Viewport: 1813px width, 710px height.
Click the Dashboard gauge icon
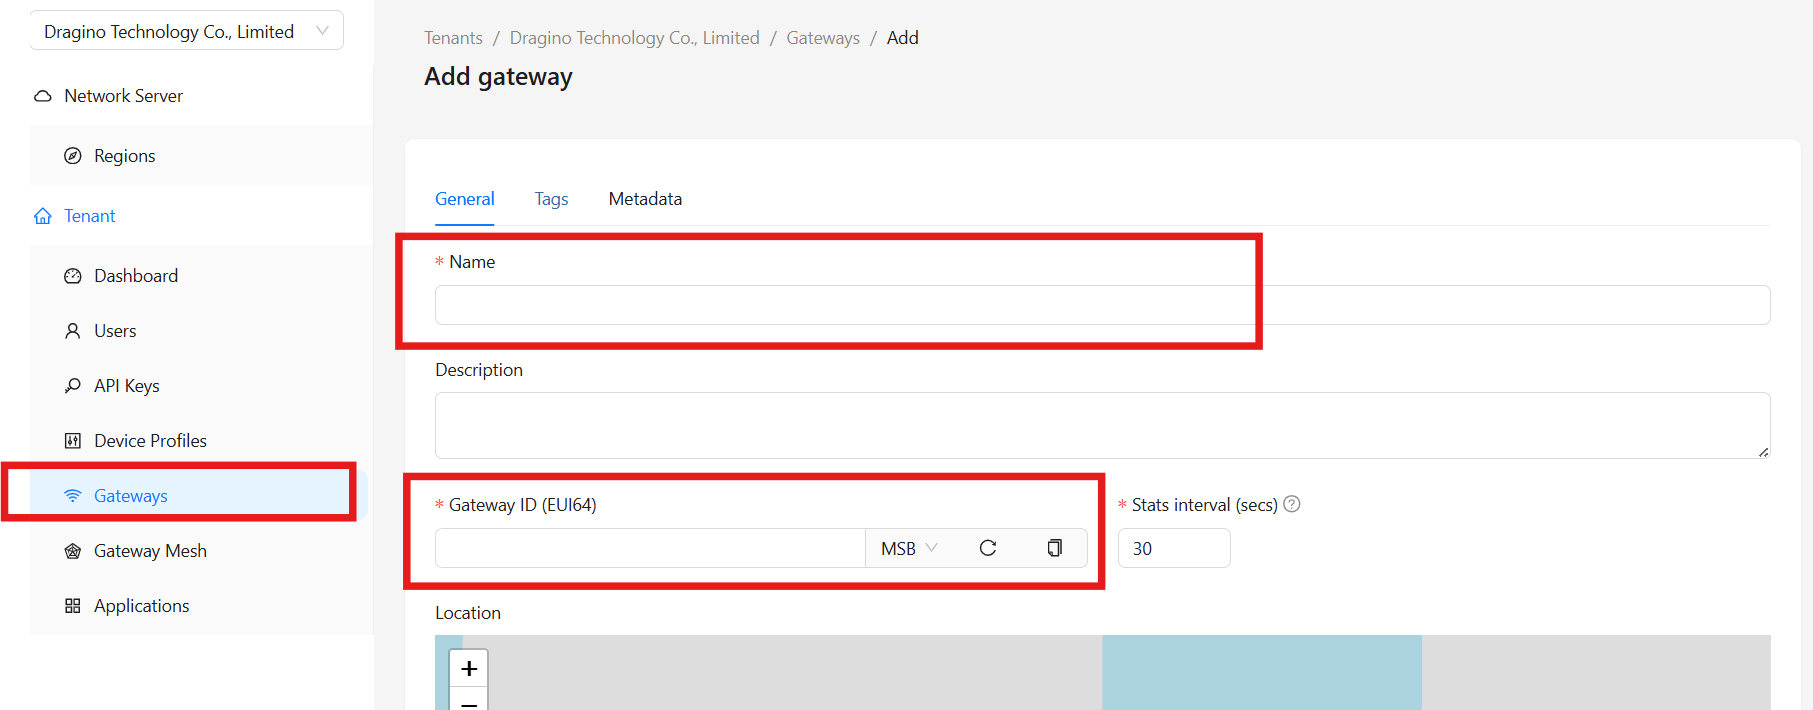(x=73, y=276)
